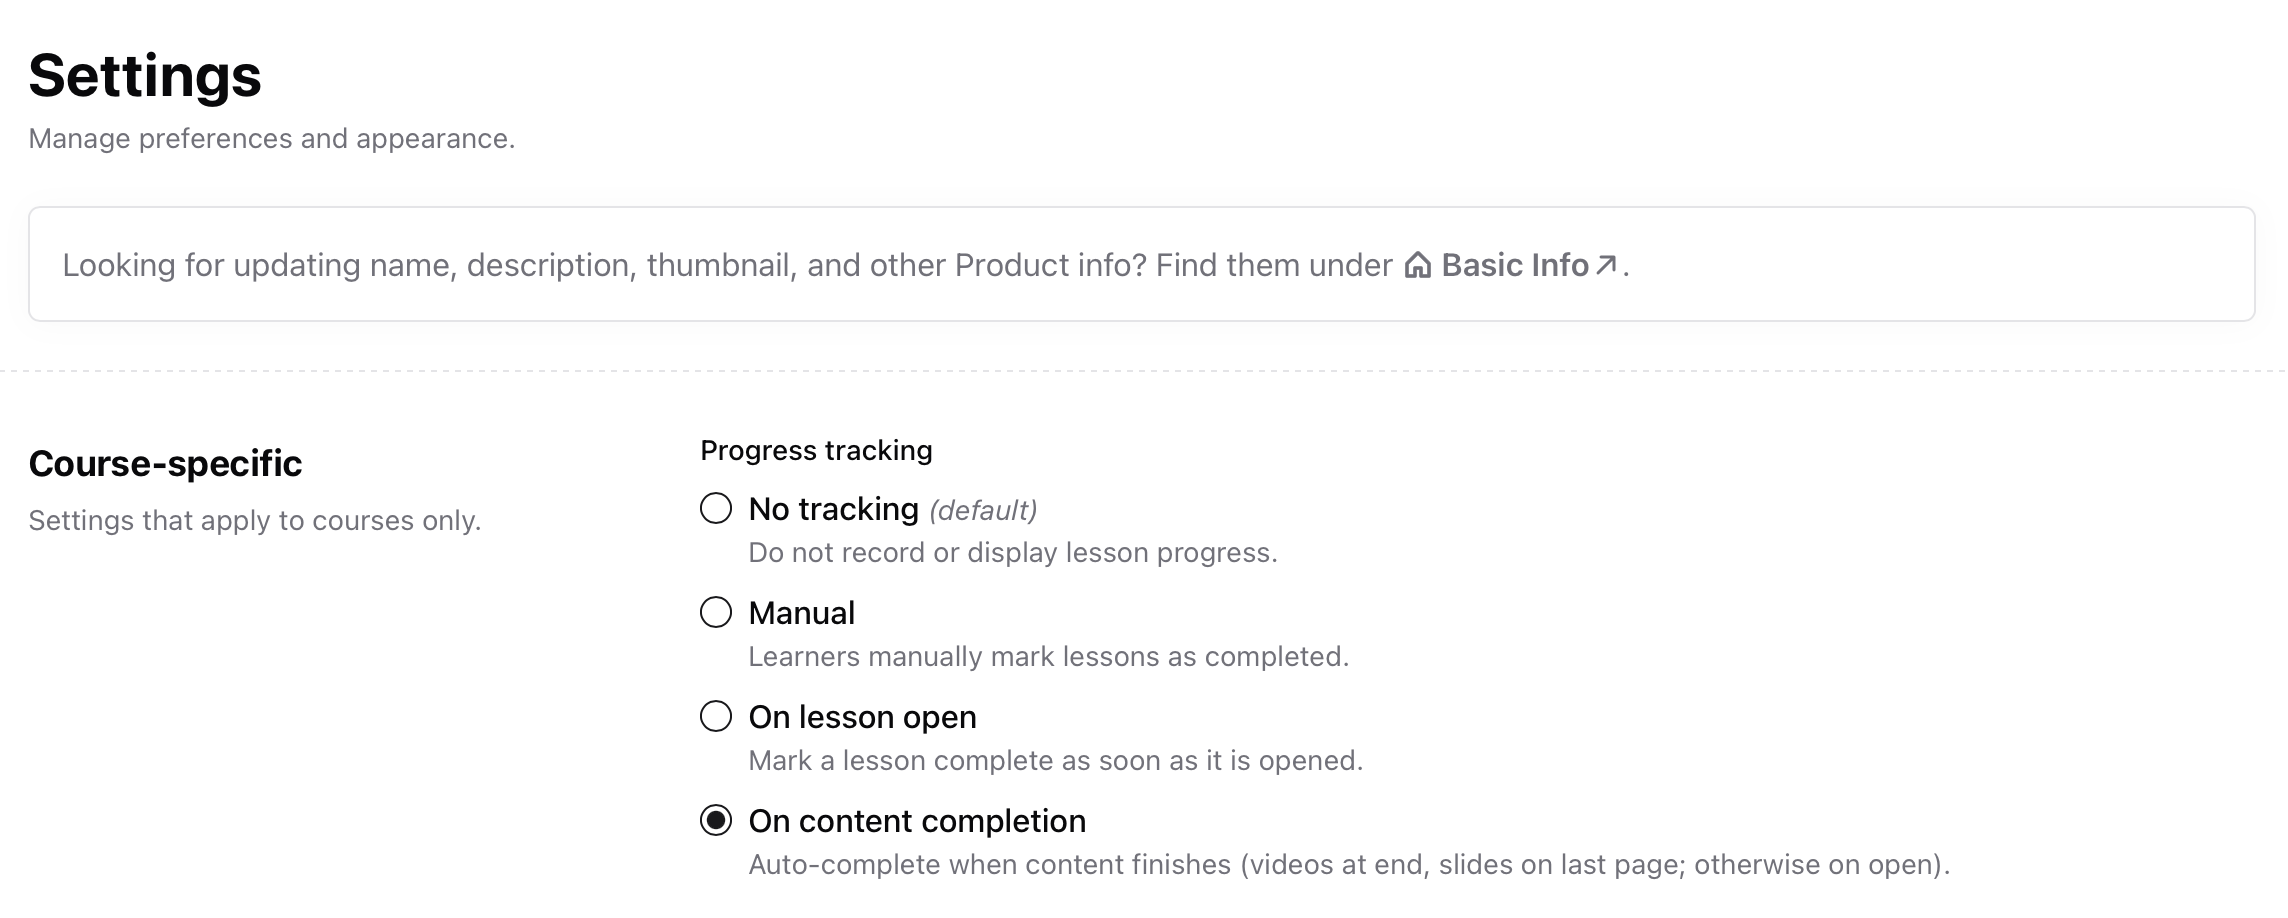Click the Course-specific section title
This screenshot has width=2288, height=918.
tap(166, 463)
